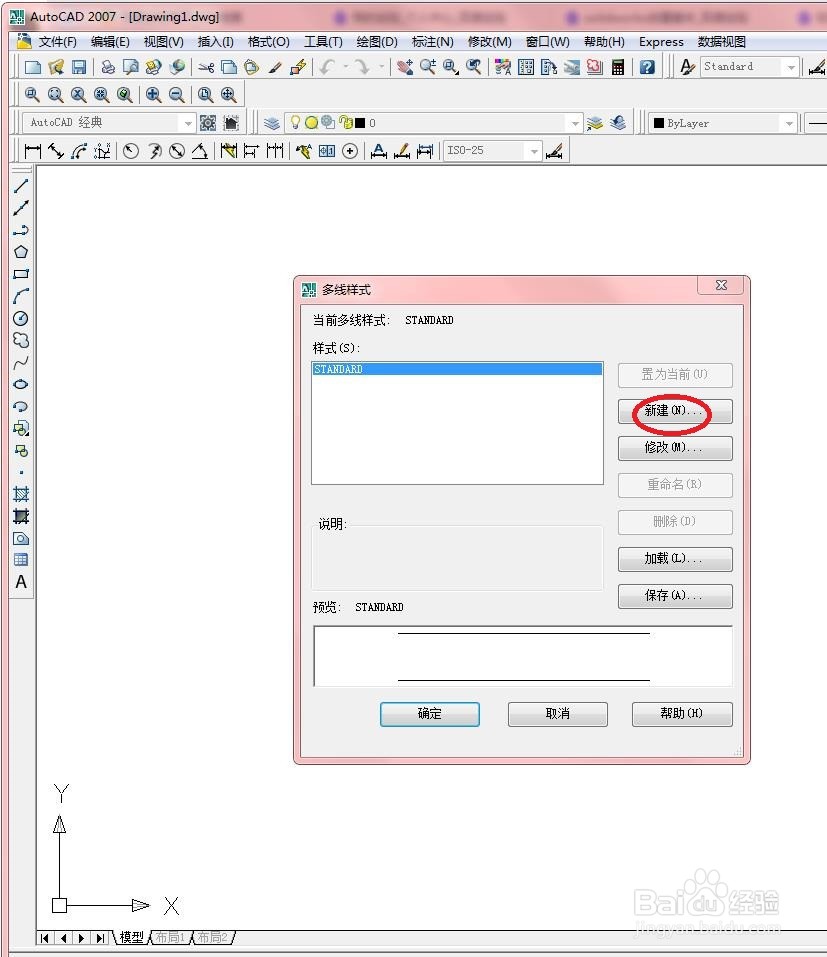Expand the ByLayer color dropdown
Screen dimensions: 827x957
789,123
